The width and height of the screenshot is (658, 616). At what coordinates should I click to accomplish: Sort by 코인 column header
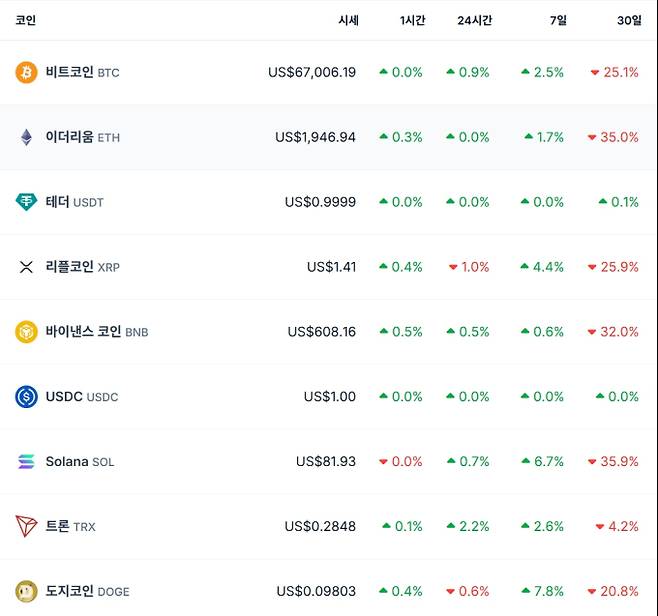click(x=26, y=20)
